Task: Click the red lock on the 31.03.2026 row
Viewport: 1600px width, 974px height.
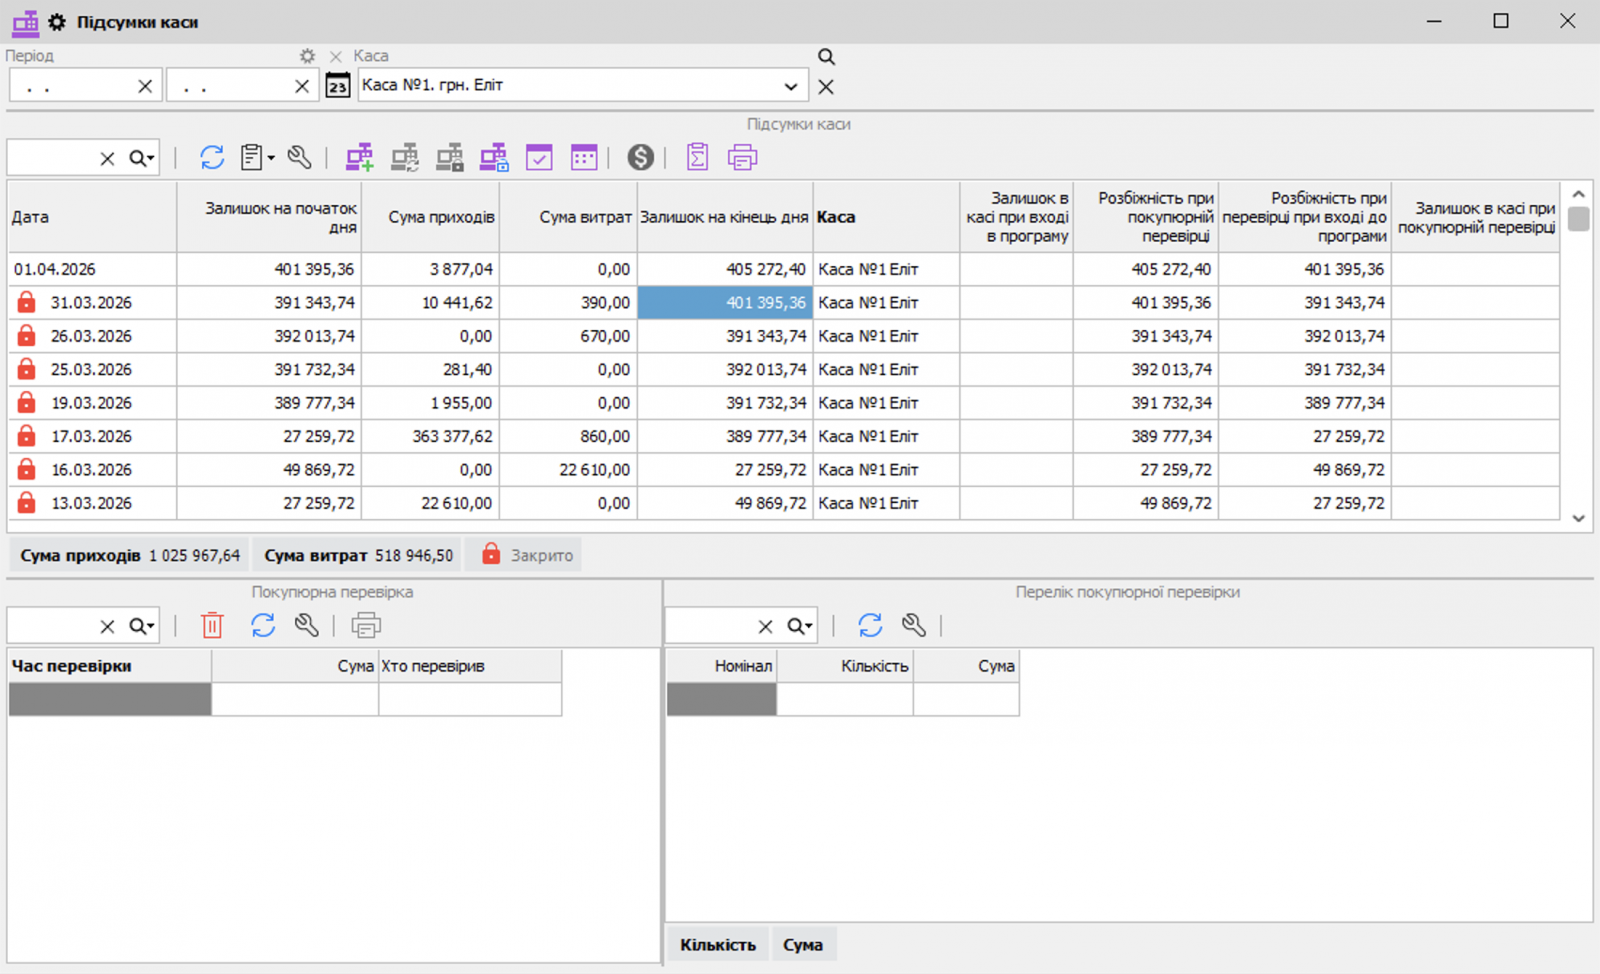Action: 27,302
